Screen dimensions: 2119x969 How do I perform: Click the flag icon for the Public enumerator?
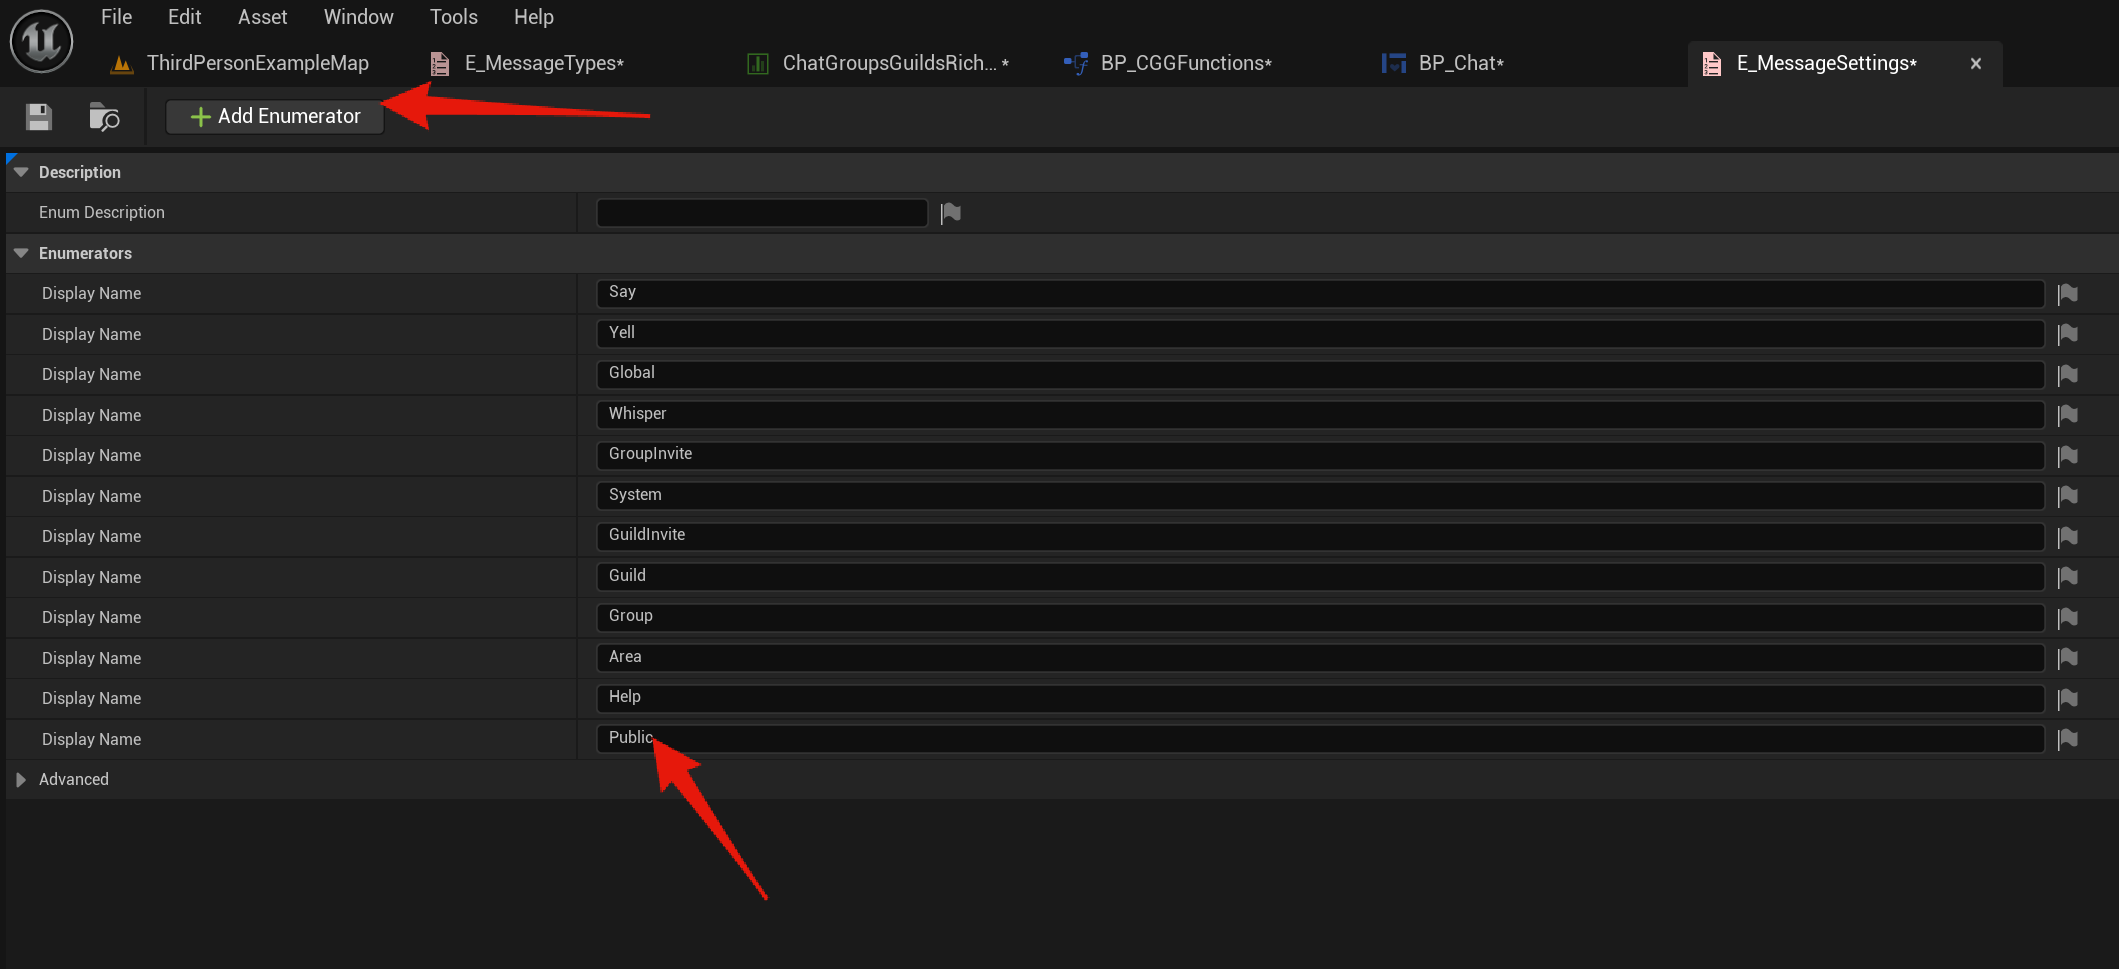(x=2068, y=739)
